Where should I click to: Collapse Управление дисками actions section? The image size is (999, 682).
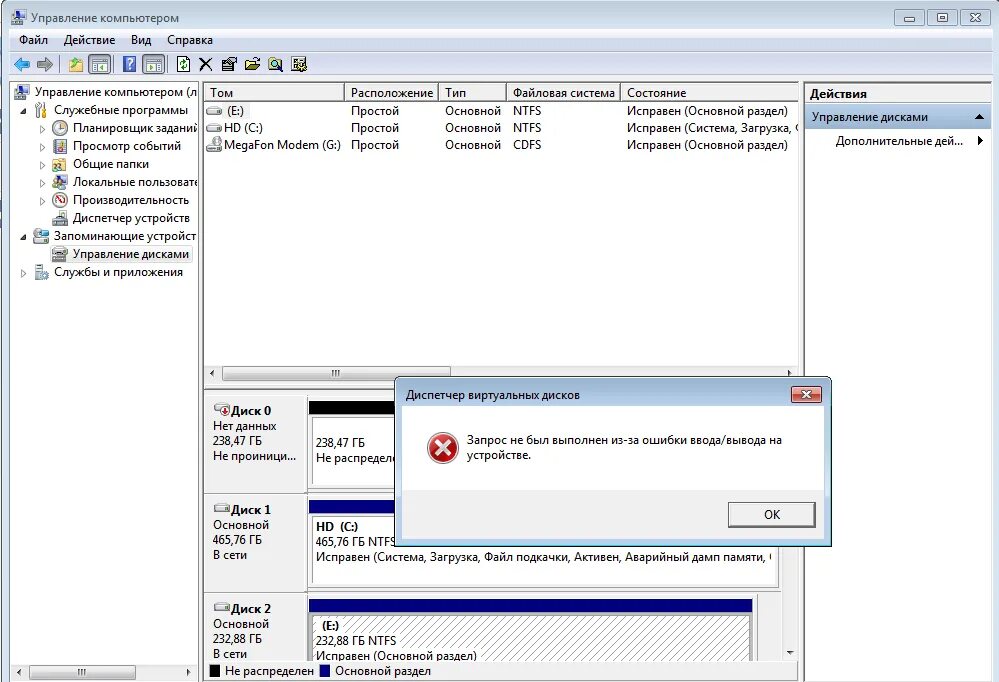point(979,117)
